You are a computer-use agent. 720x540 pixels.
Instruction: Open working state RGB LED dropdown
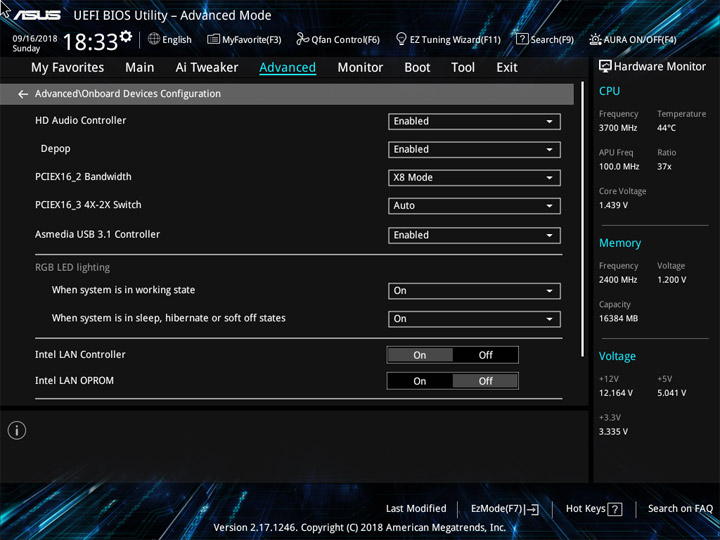[x=474, y=291]
